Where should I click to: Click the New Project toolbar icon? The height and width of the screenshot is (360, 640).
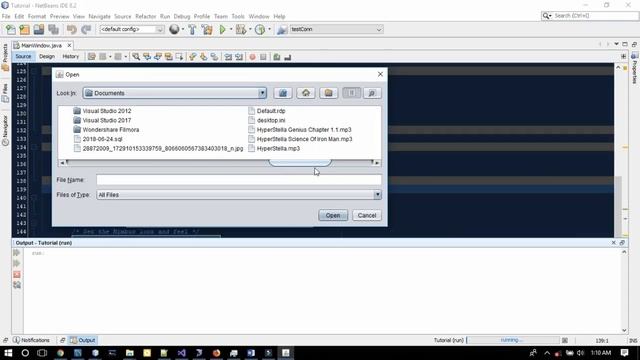(x=24, y=29)
